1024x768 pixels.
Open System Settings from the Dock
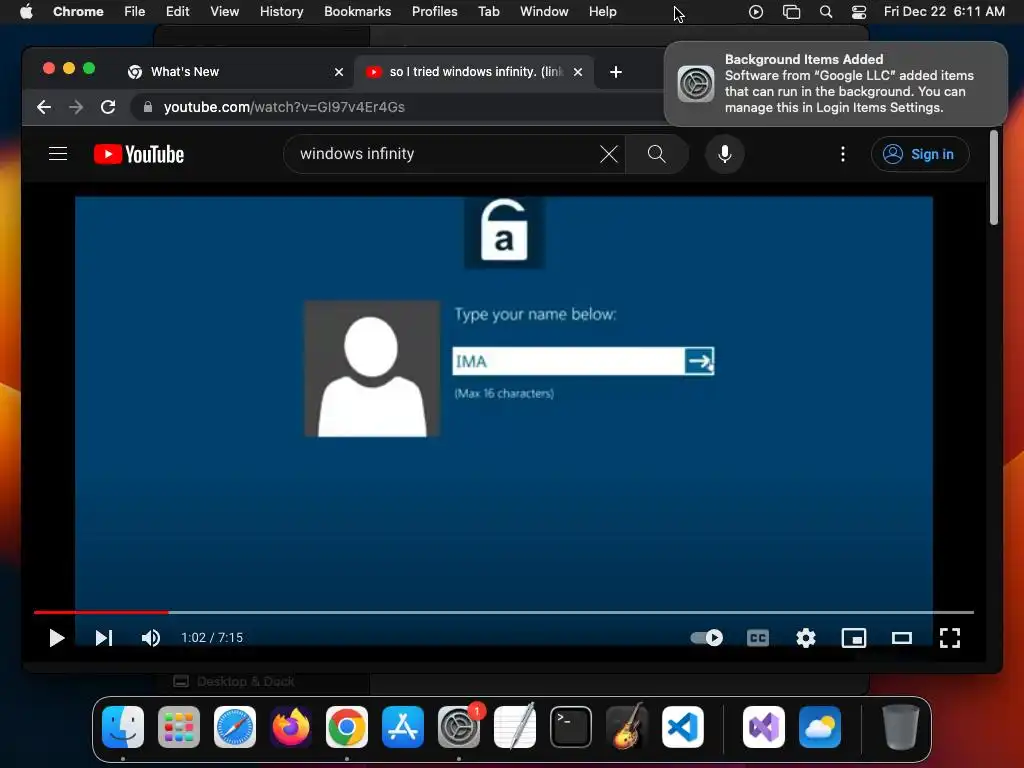click(x=458, y=727)
